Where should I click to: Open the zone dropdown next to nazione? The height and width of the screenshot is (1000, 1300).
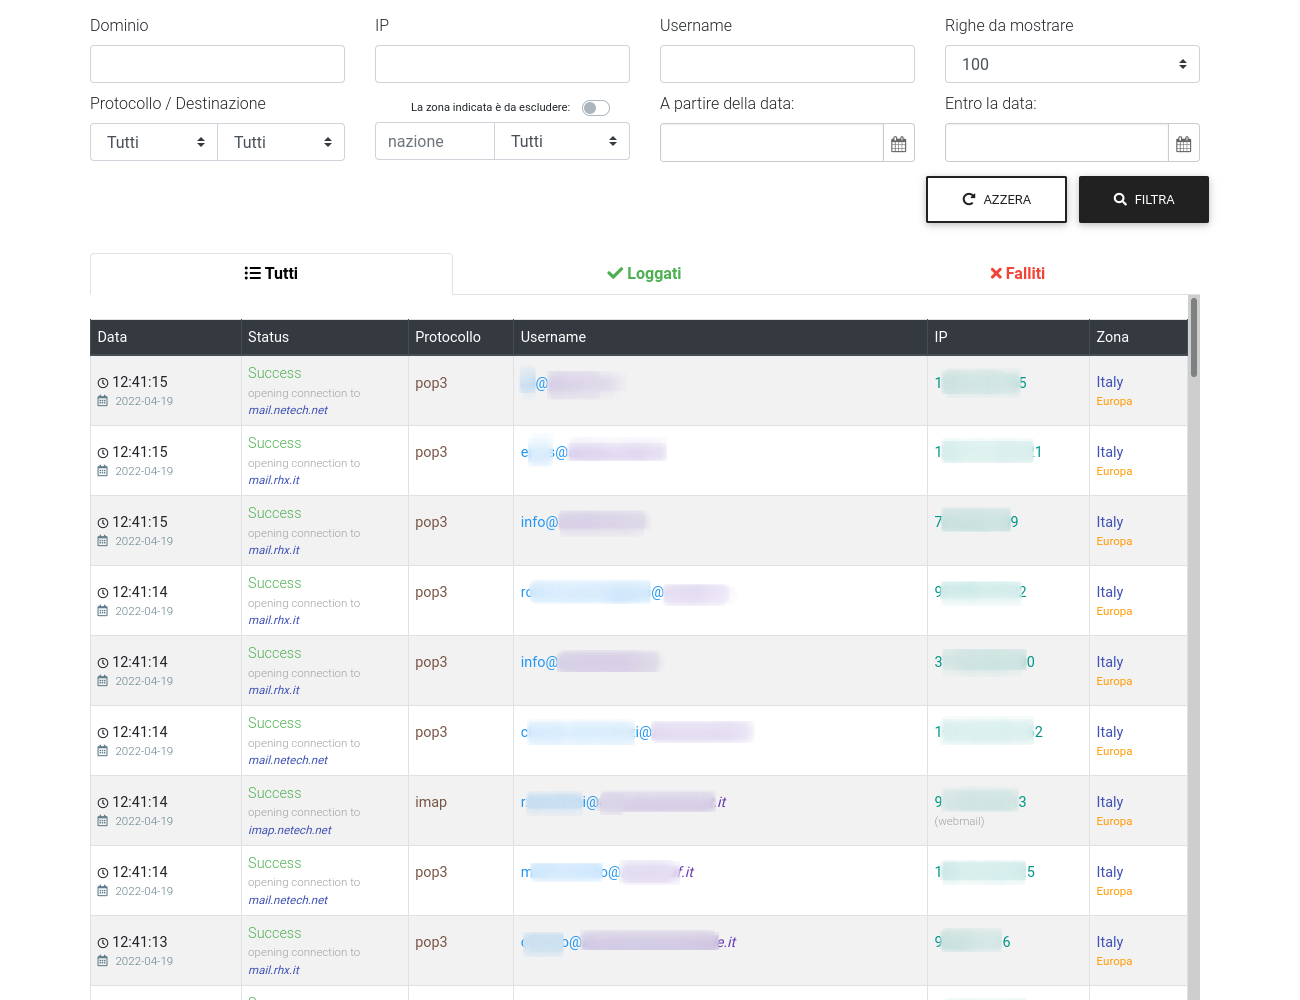[x=562, y=141]
